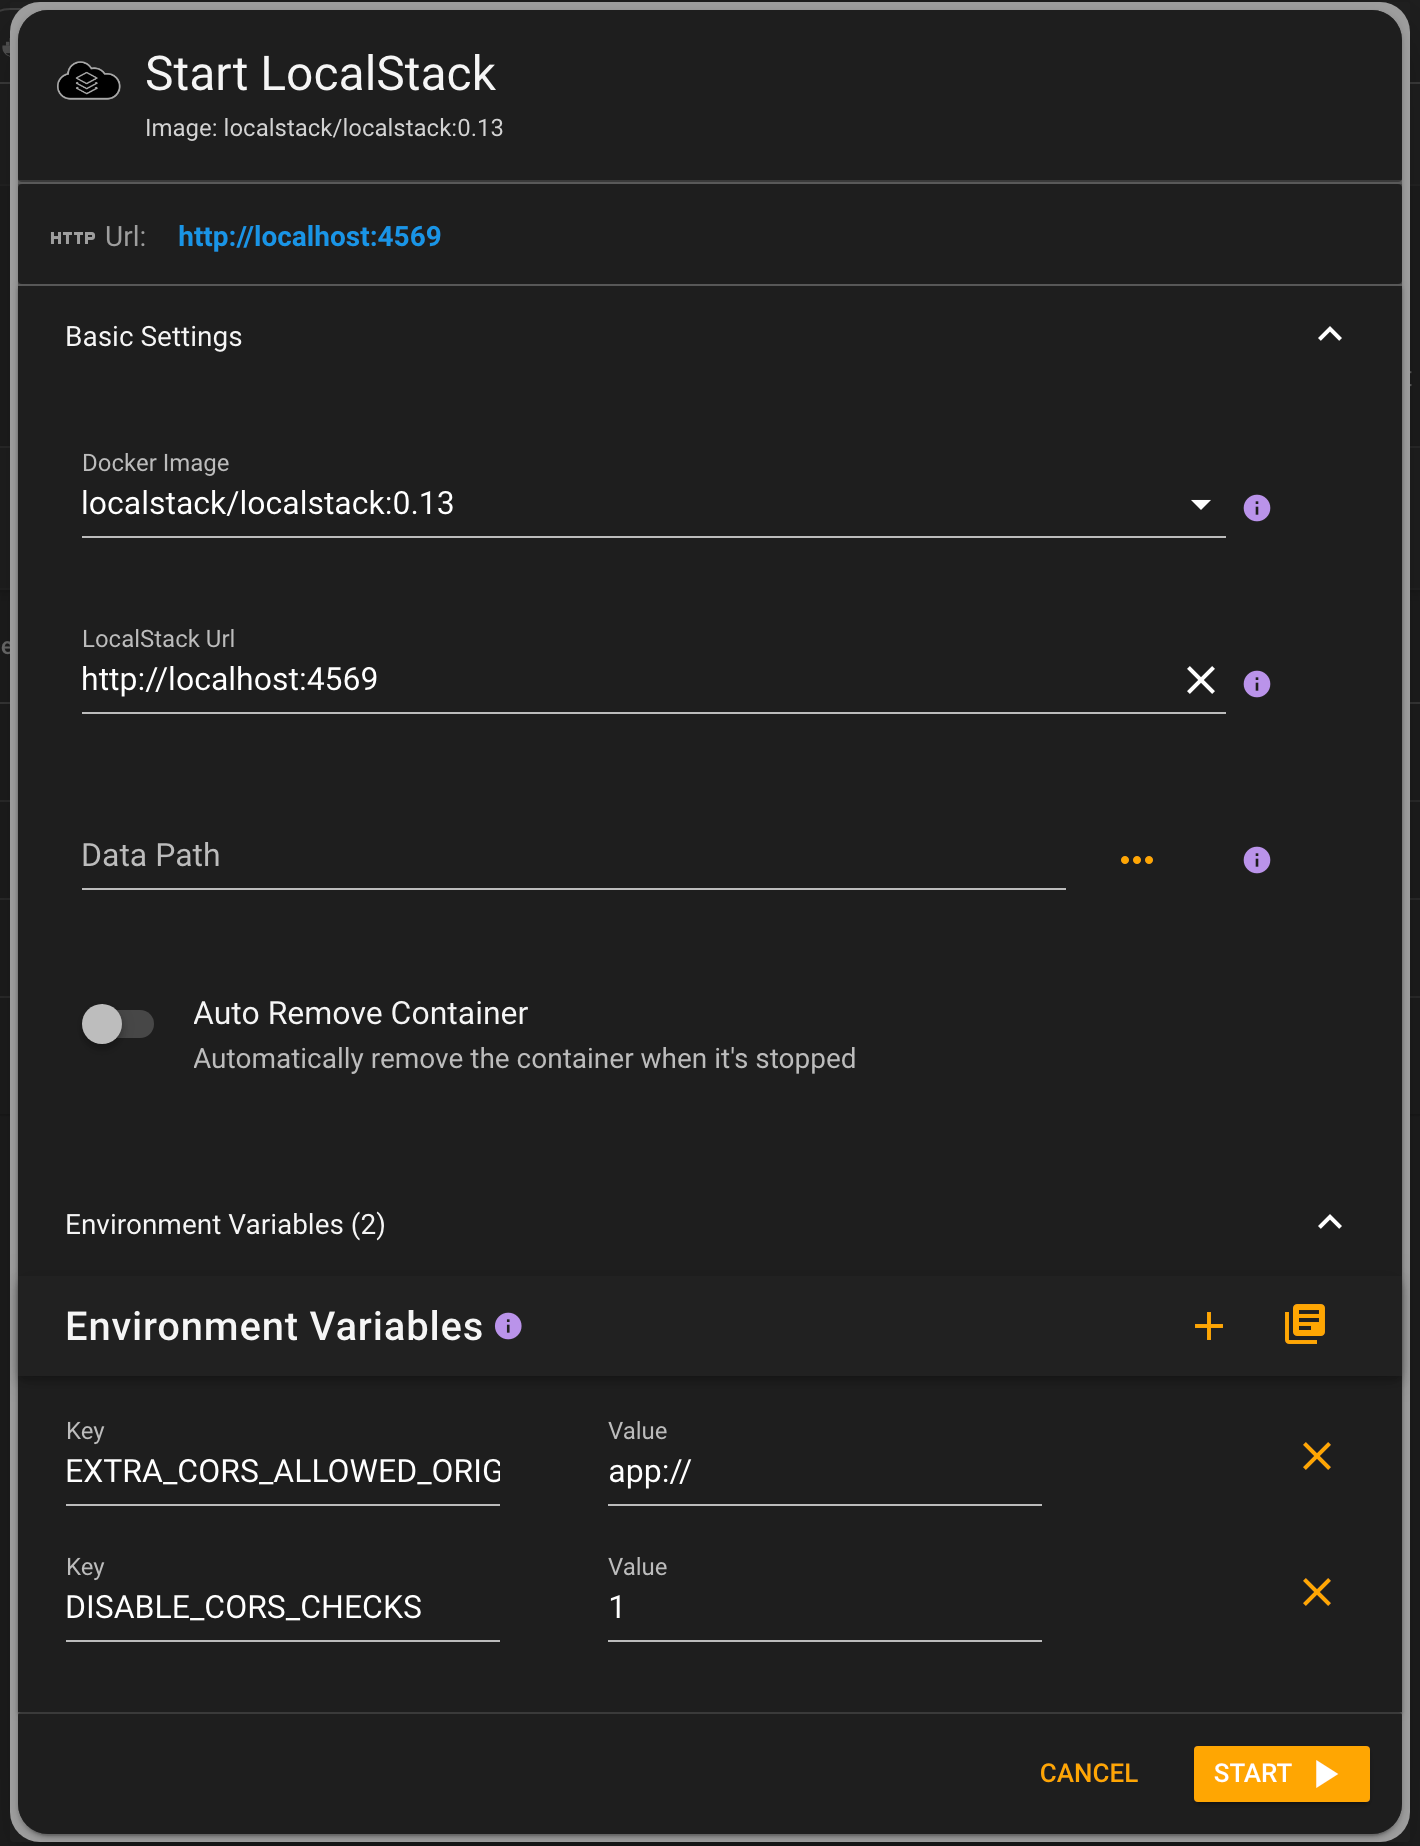
Task: Show info for LocalStack Url field
Action: [x=1256, y=684]
